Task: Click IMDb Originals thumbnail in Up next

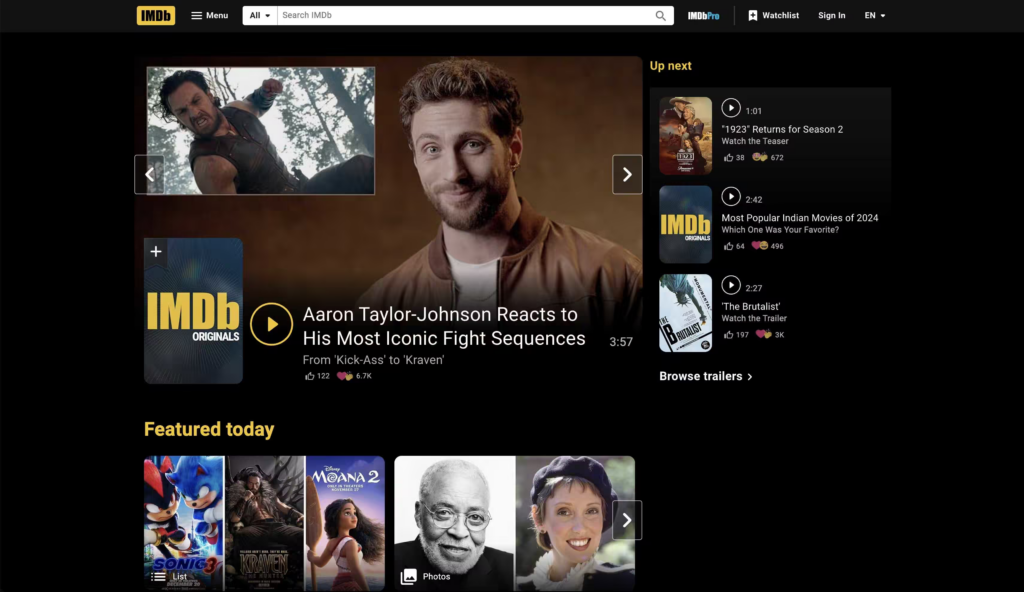Action: pos(685,224)
